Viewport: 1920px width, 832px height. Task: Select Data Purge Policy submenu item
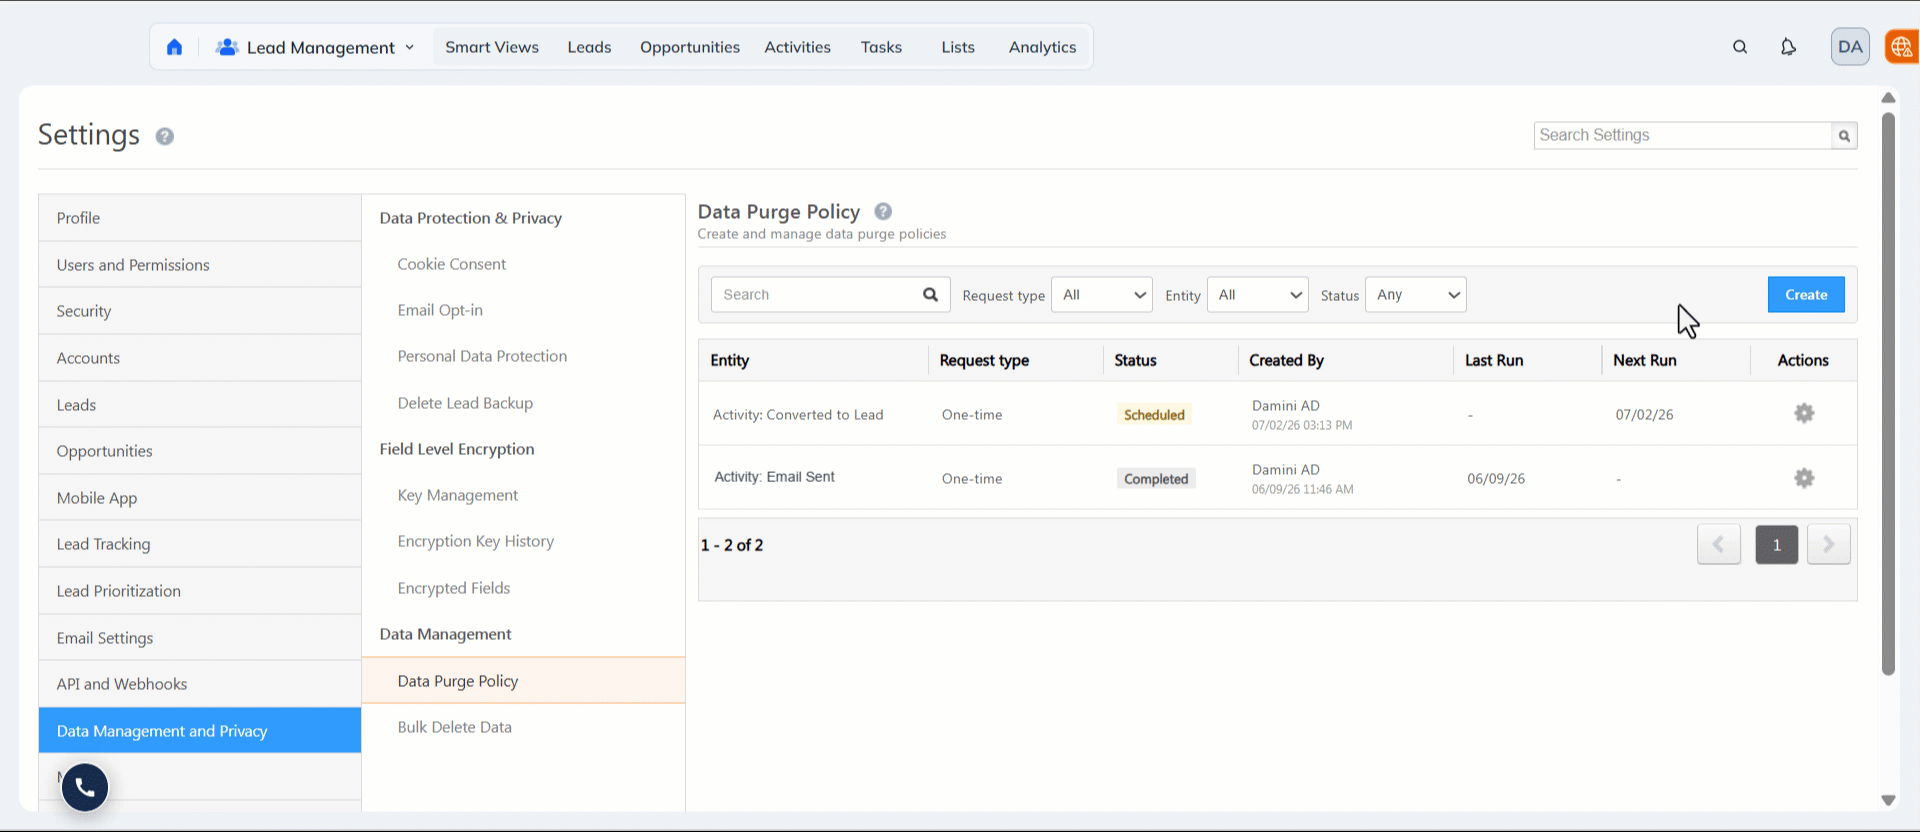(524, 681)
